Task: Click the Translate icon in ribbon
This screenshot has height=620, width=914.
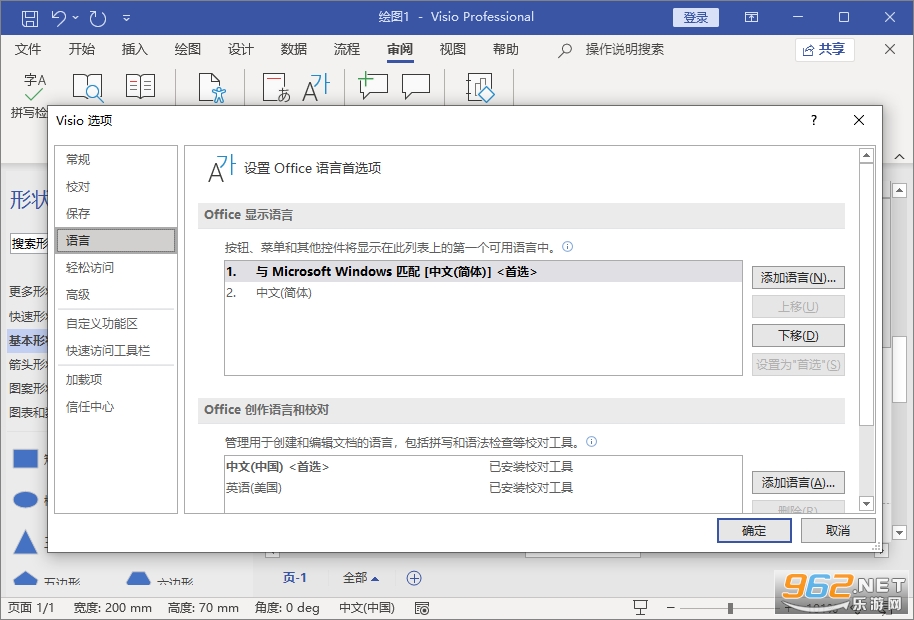Action: pos(276,87)
